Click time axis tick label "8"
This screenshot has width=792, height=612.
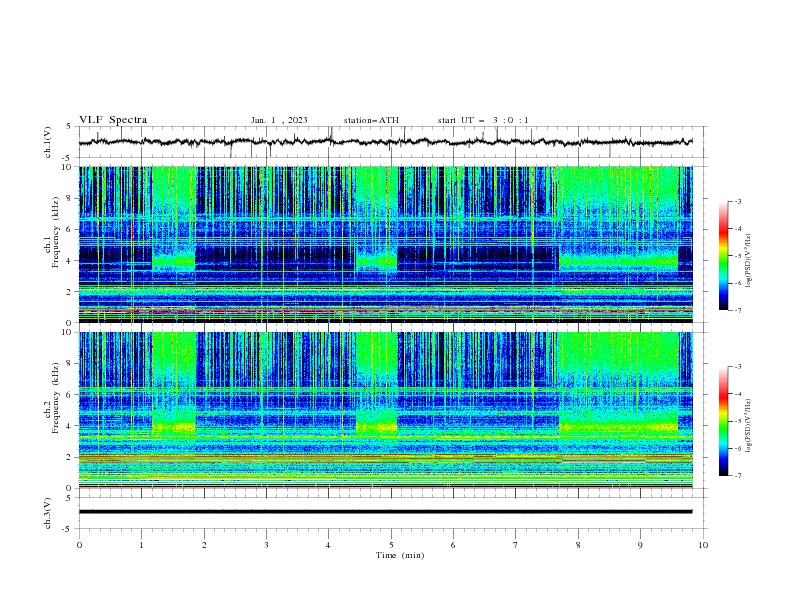click(578, 545)
